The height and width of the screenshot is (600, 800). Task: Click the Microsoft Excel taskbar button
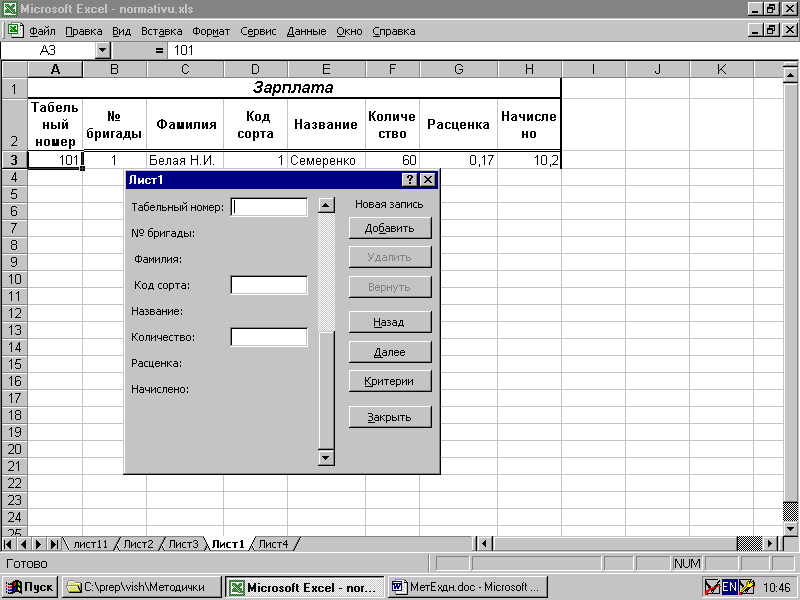click(305, 587)
